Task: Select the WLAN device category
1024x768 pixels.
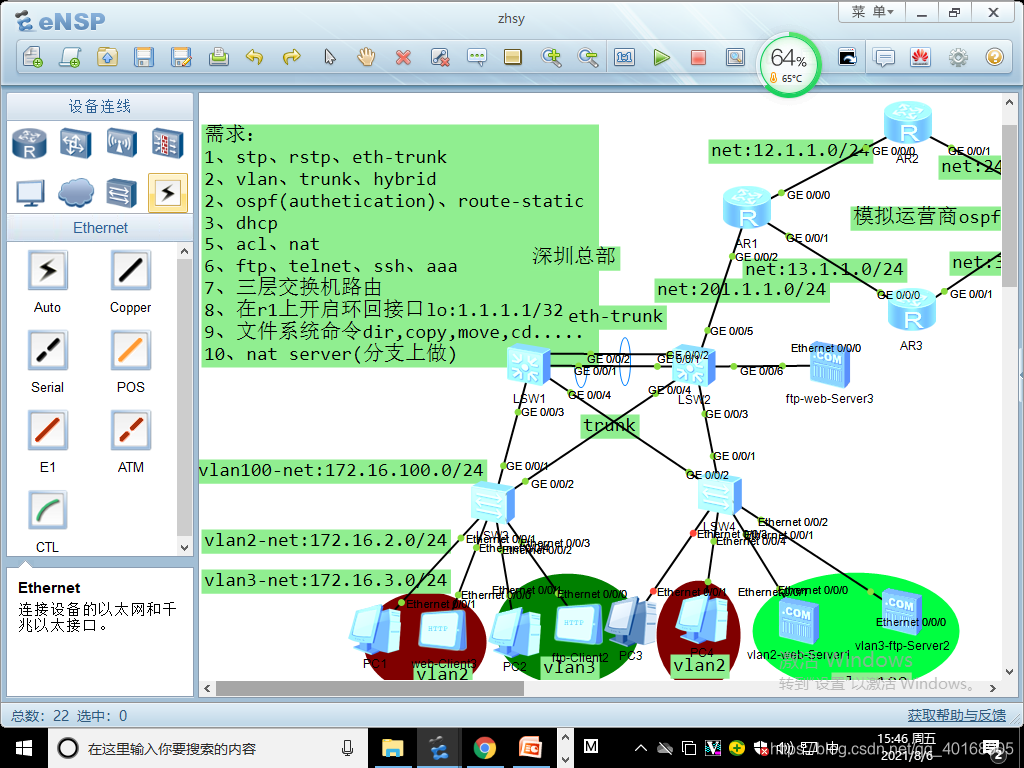Action: [x=121, y=143]
